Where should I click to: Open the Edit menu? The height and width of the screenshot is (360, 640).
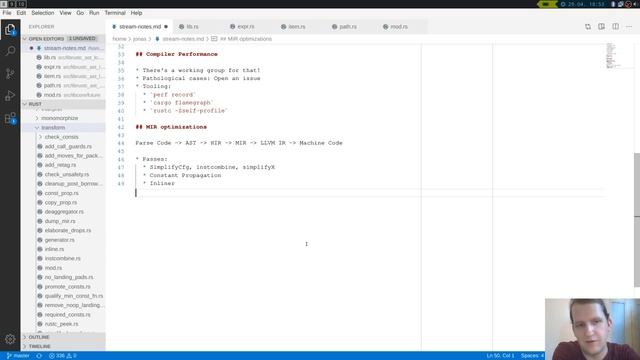(21, 13)
